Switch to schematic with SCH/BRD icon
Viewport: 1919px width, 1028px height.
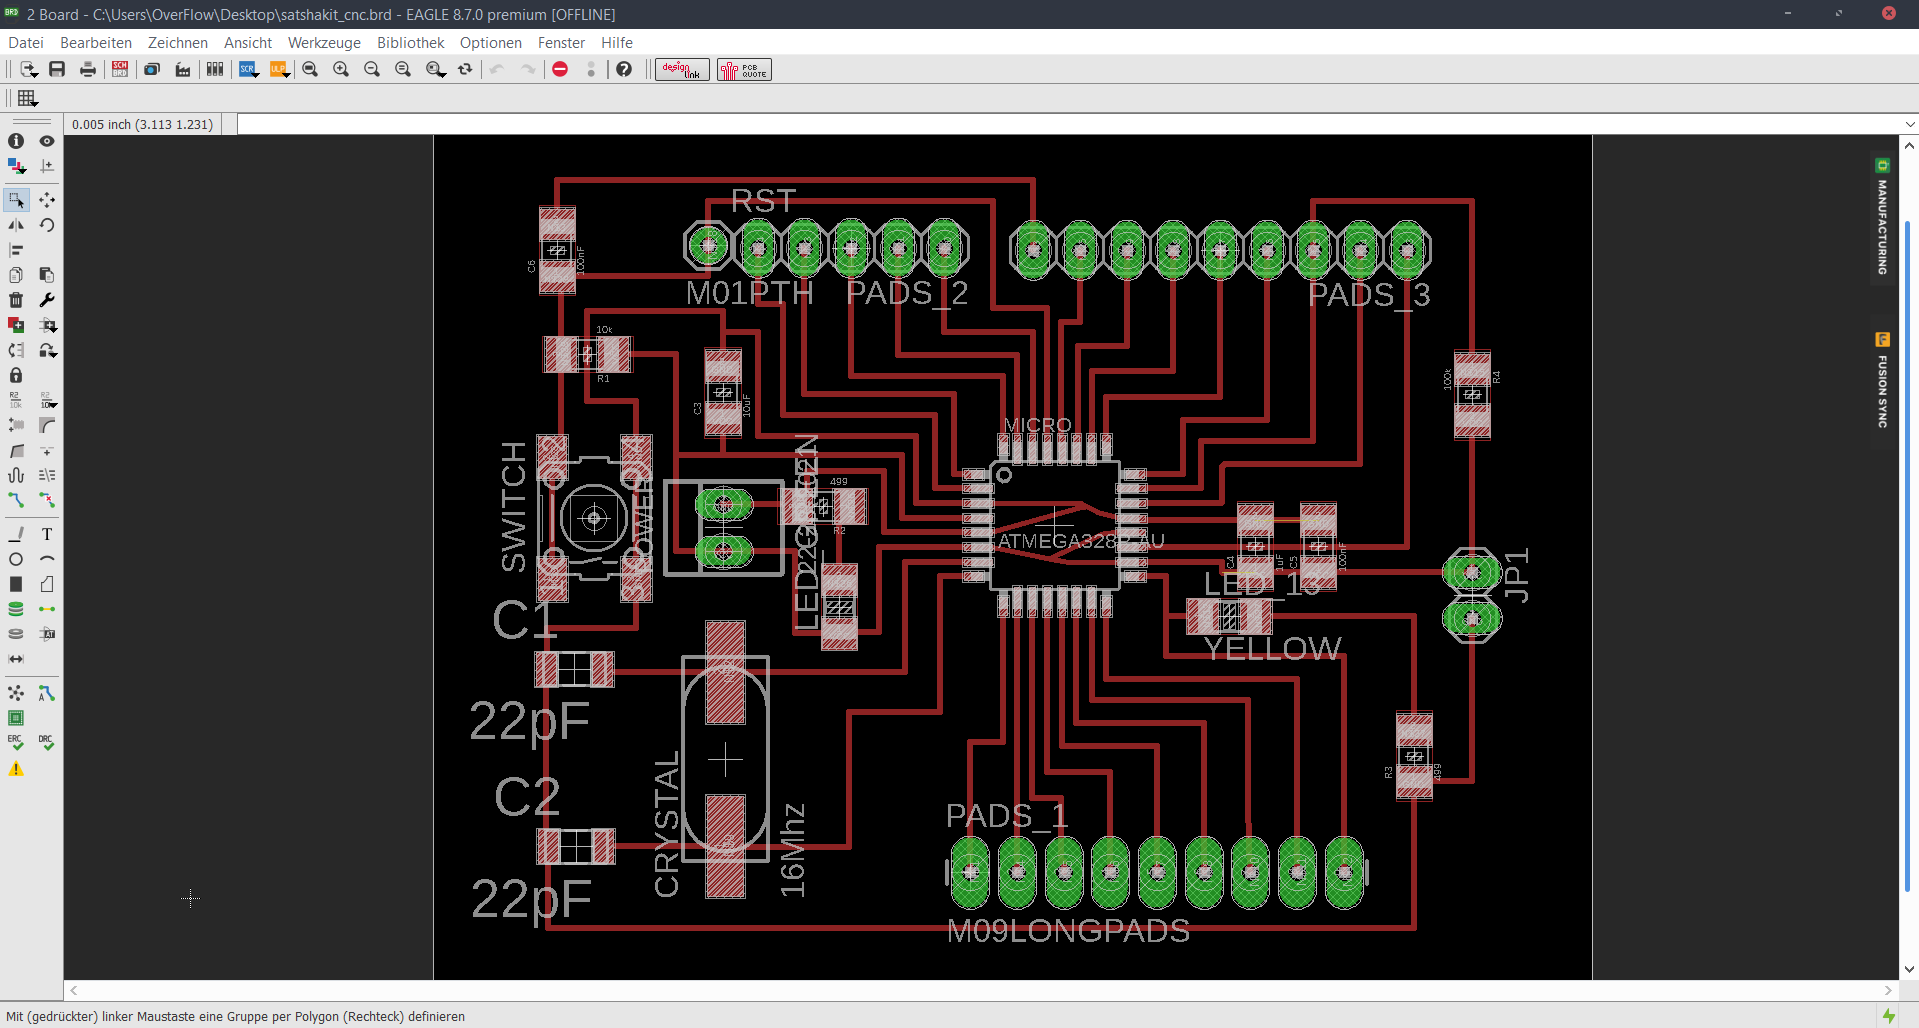point(120,69)
